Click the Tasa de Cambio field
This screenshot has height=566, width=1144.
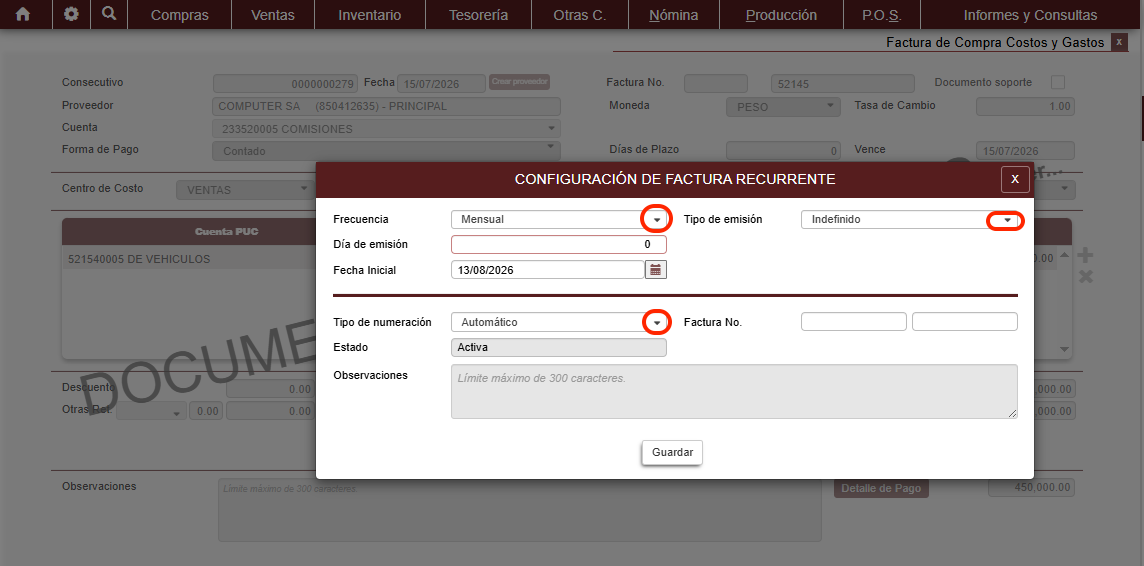pyautogui.click(x=1025, y=106)
